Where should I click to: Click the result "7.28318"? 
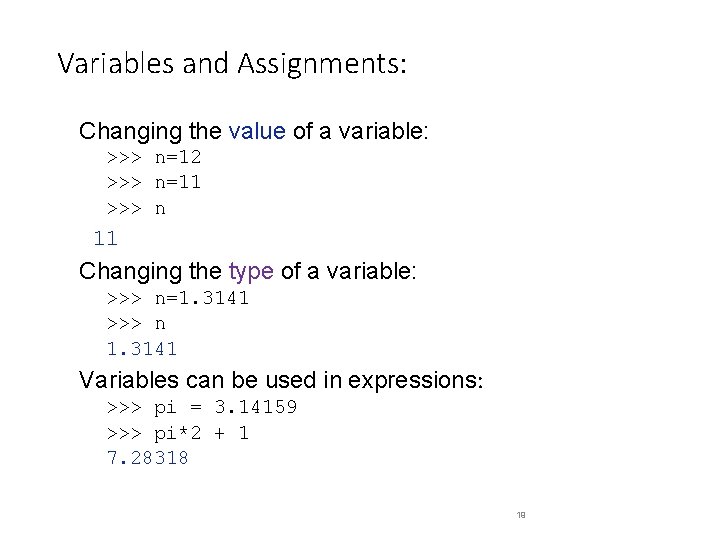point(148,458)
